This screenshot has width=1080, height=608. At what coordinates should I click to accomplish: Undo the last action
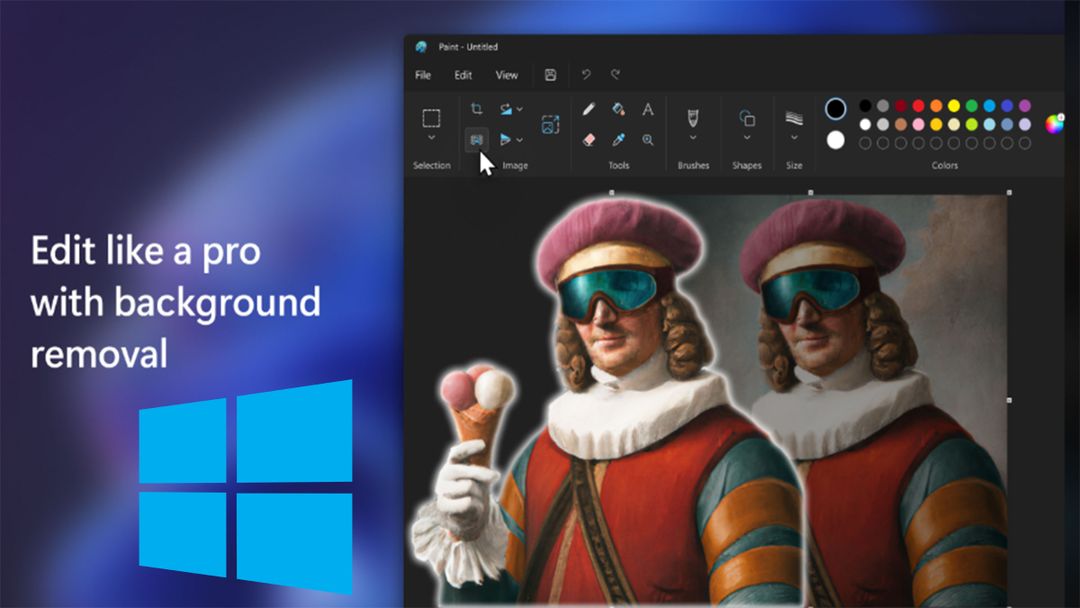[x=587, y=75]
